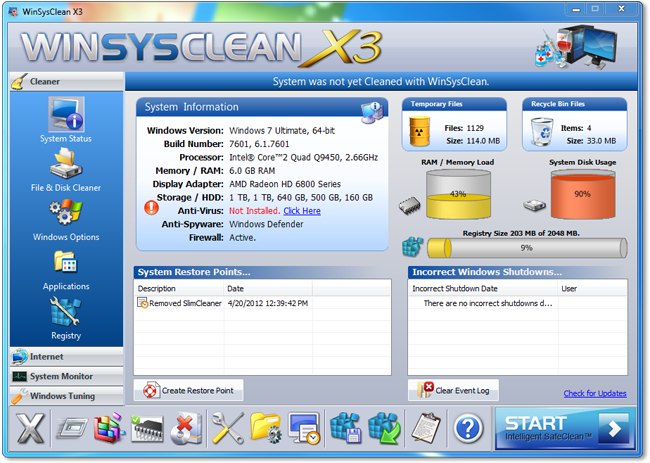Viewport: 650px width, 463px height.
Task: Select the Windows Options icon
Action: click(65, 218)
